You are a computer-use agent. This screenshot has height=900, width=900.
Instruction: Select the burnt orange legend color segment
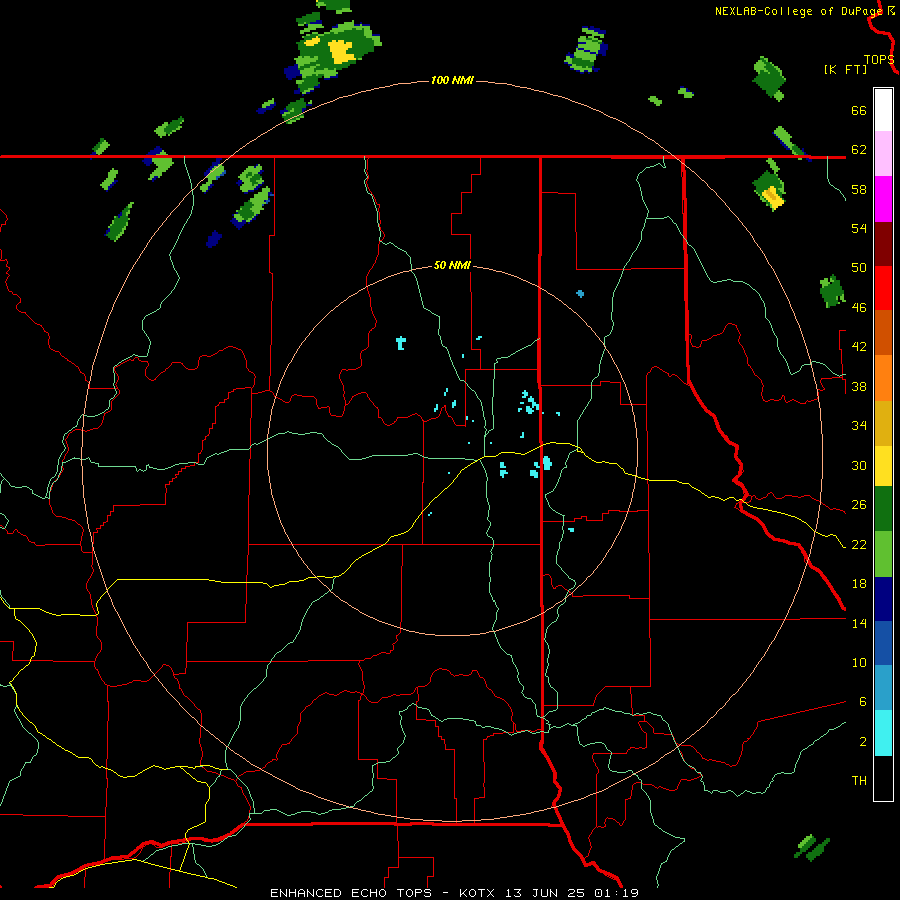(883, 332)
